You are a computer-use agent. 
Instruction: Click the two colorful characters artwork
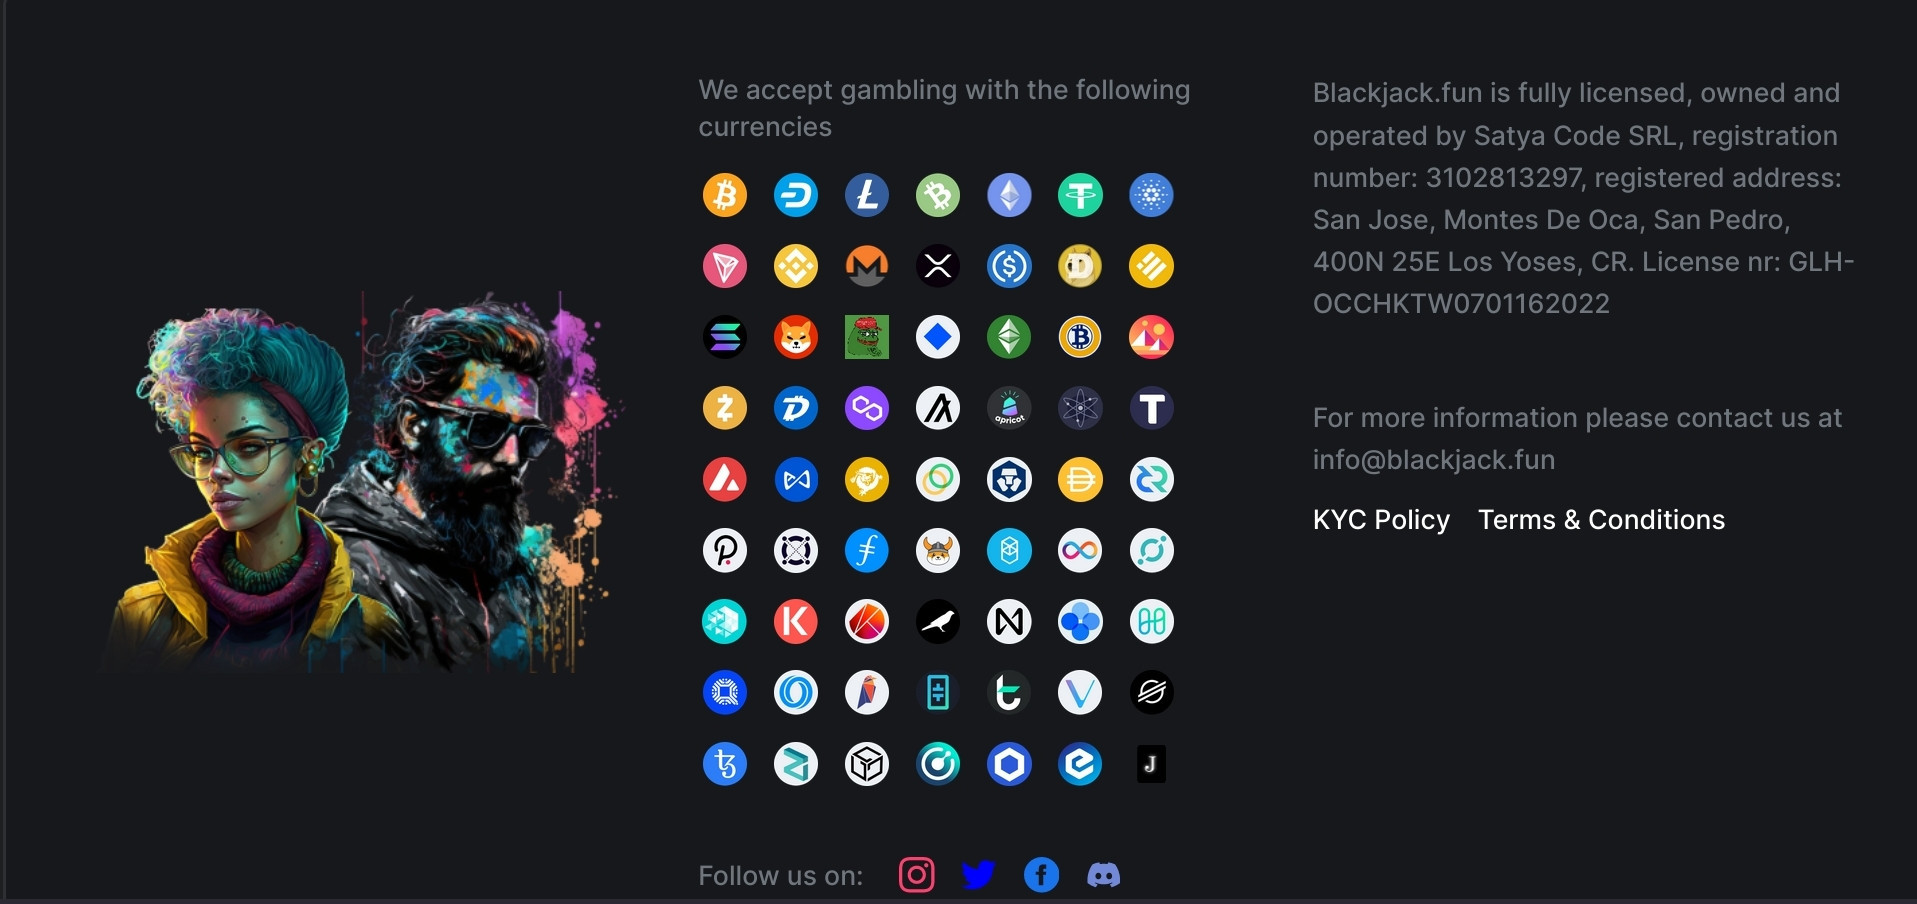click(x=363, y=481)
